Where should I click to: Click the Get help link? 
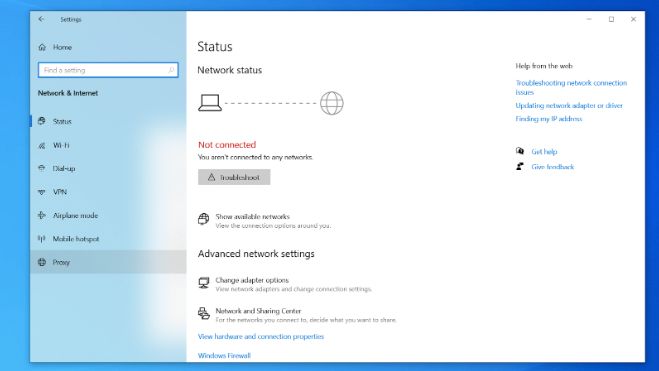click(544, 152)
